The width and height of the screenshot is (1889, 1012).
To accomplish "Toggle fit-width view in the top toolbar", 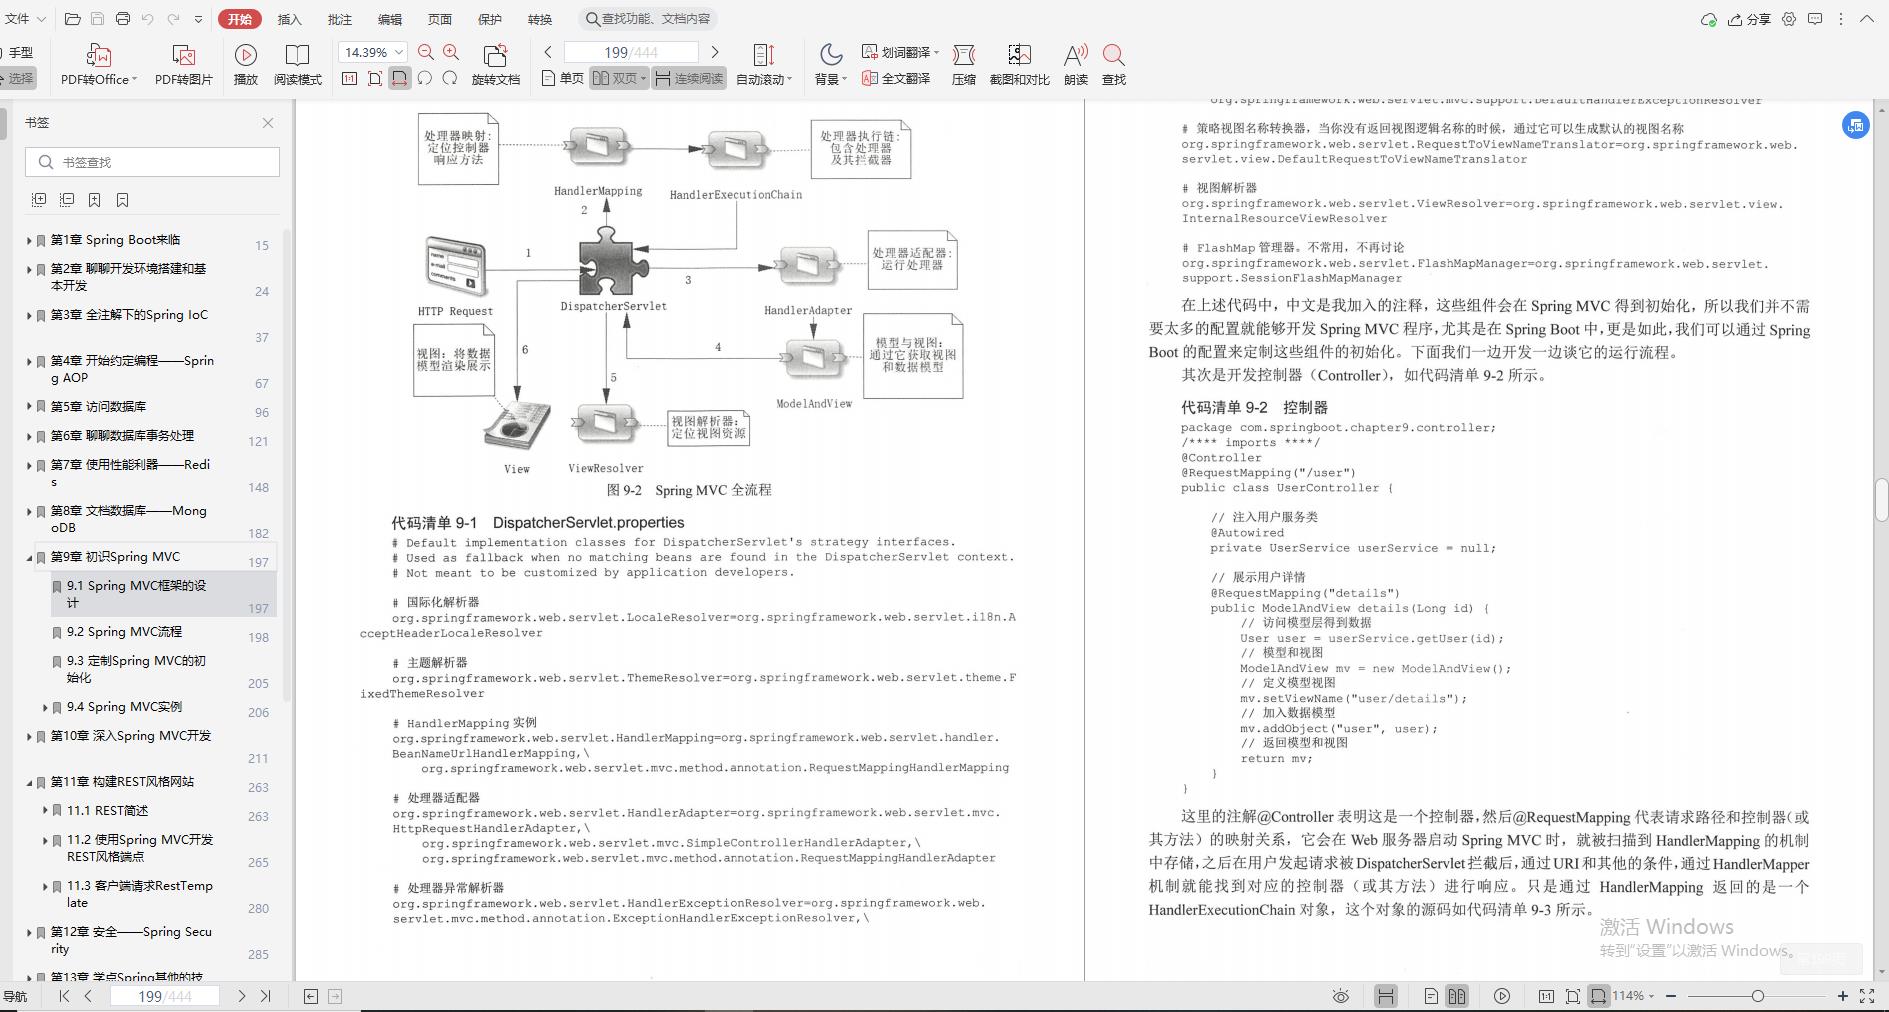I will tap(400, 79).
